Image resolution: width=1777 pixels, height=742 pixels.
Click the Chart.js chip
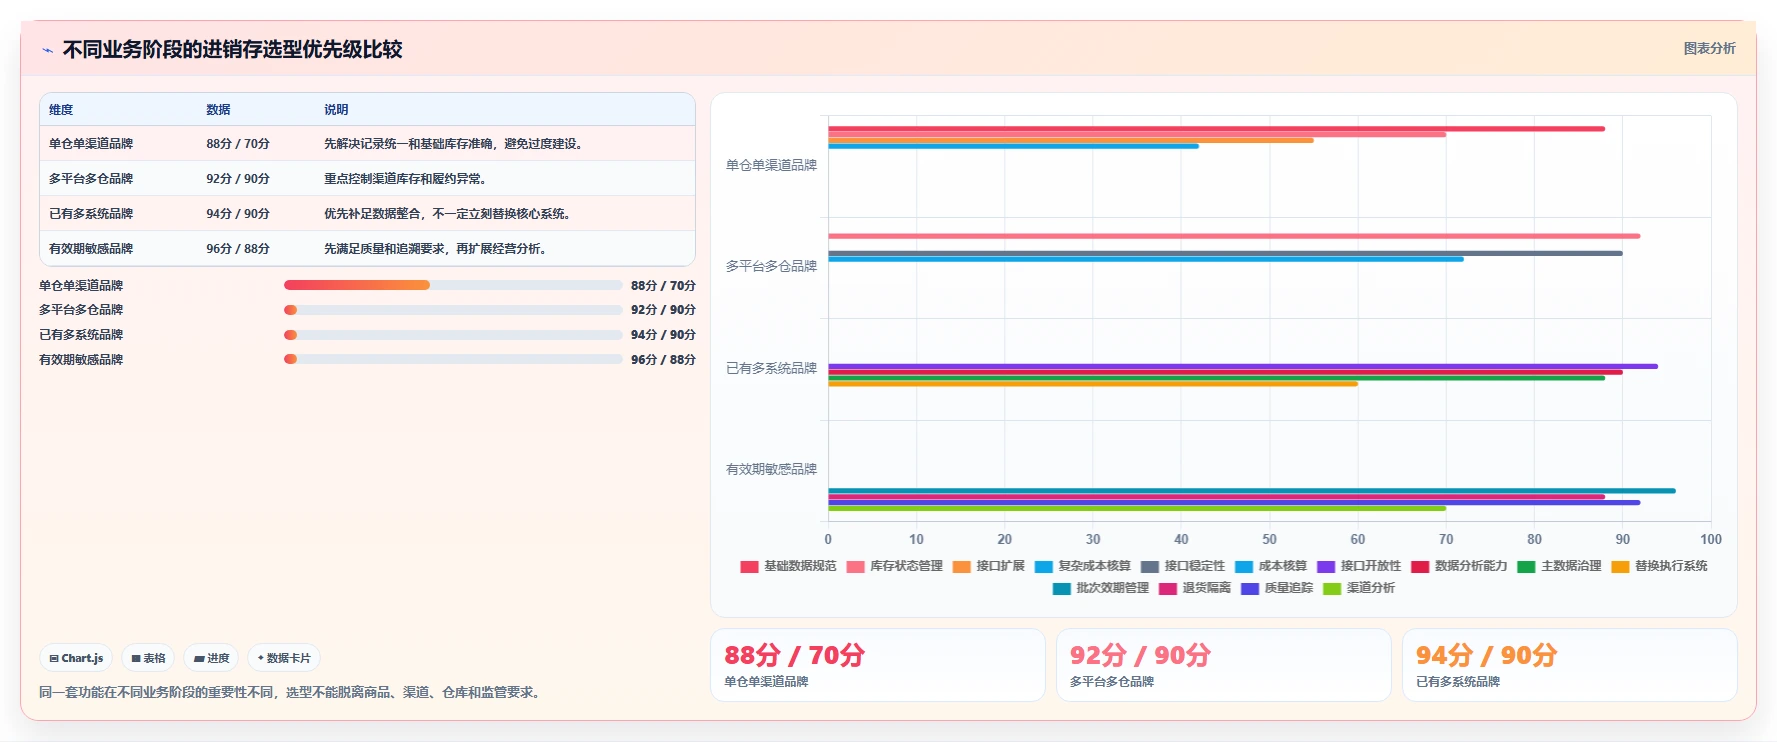(76, 658)
